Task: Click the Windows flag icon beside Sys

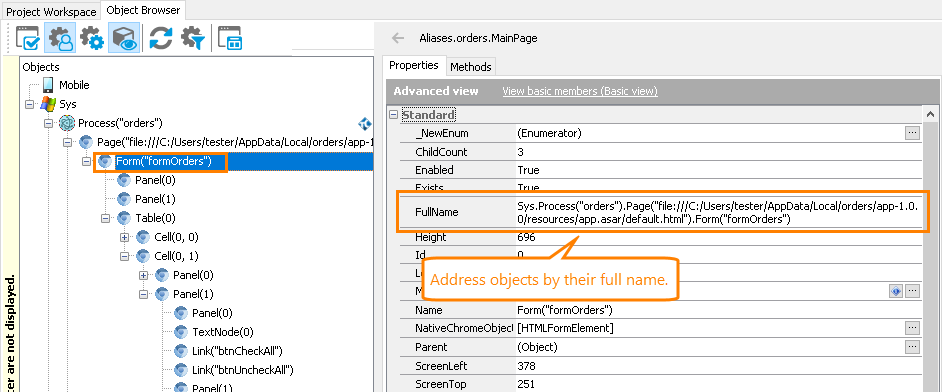Action: pyautogui.click(x=48, y=104)
